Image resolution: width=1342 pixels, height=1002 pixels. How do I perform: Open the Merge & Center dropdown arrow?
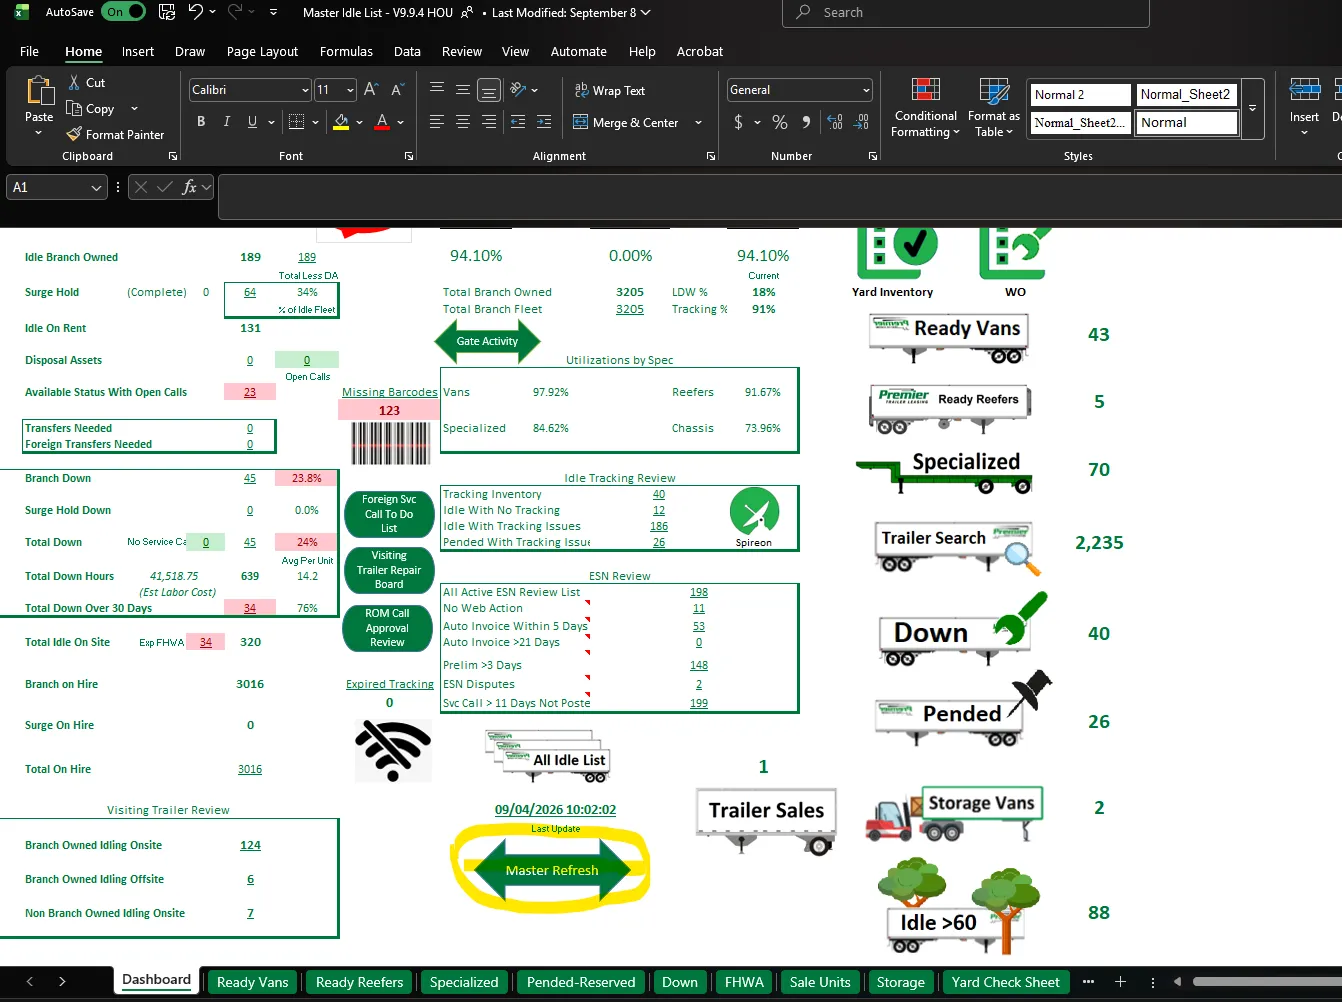coord(698,122)
